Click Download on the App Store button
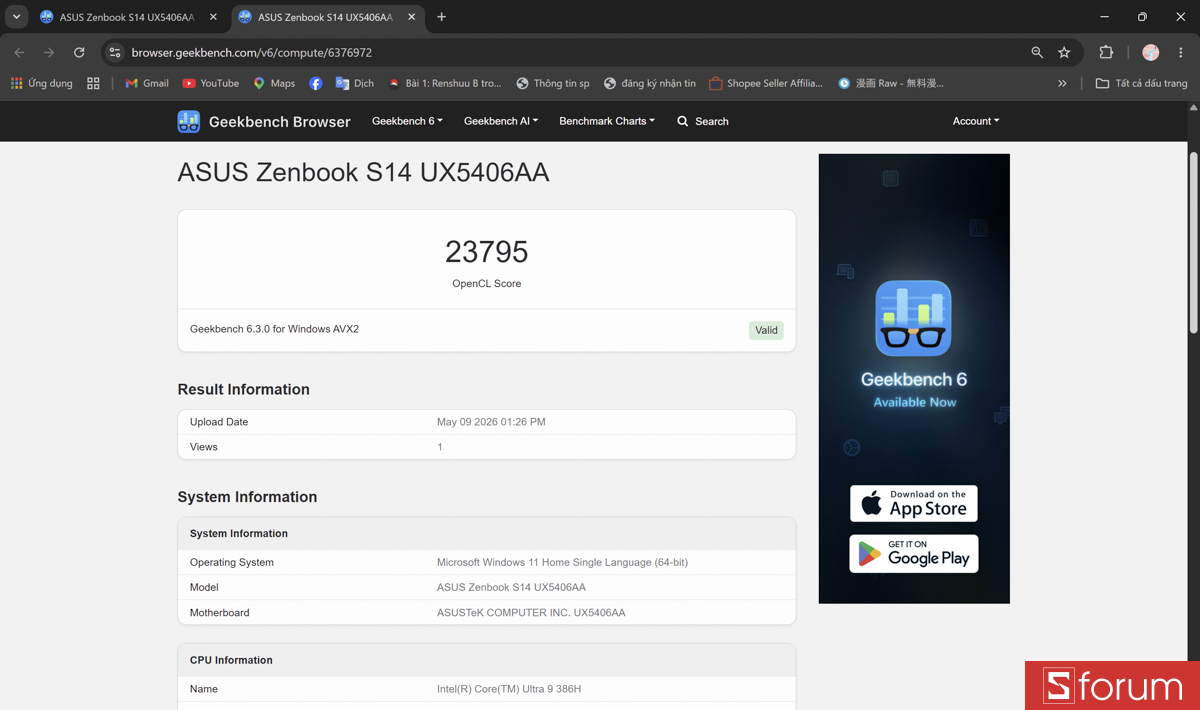This screenshot has width=1200, height=710. click(914, 504)
